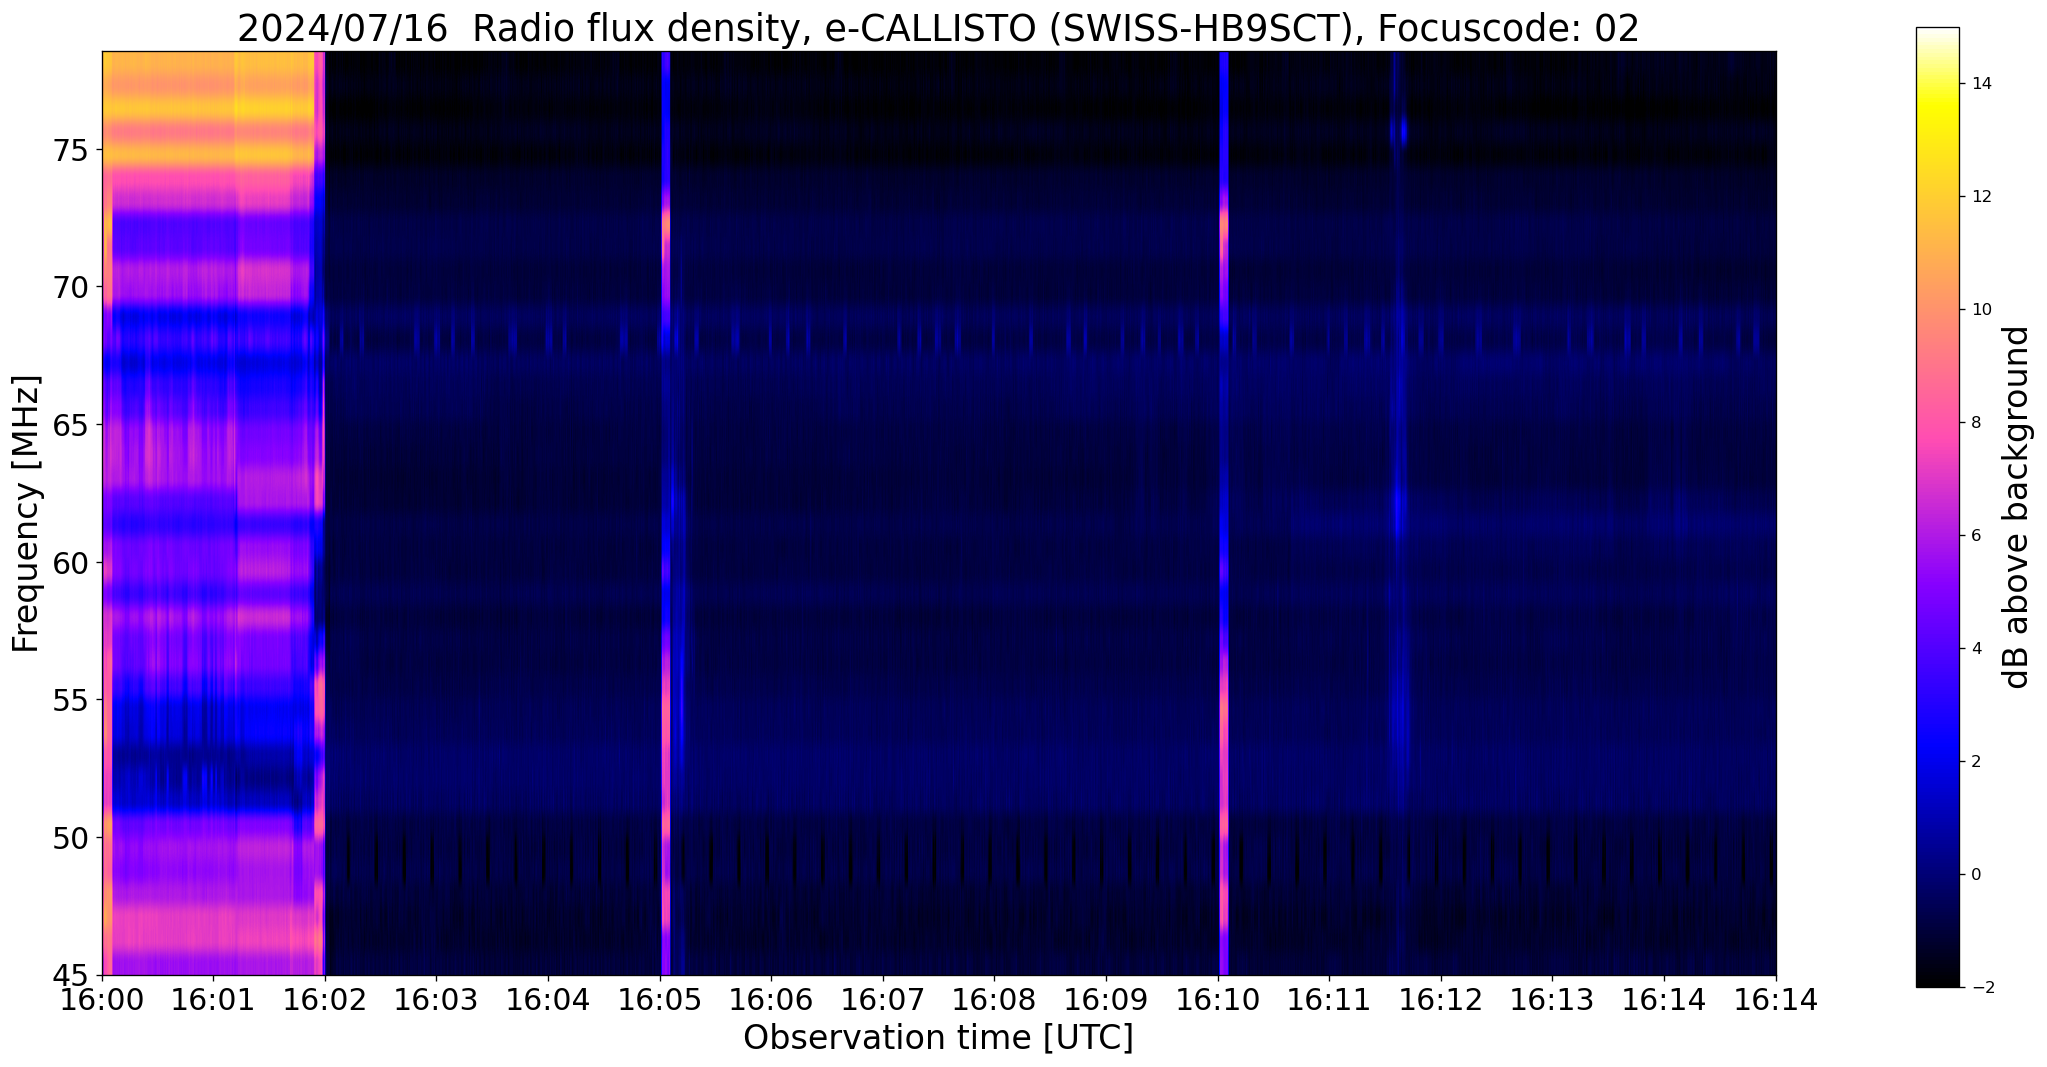Click the vertical burst stripe at 16:05
This screenshot has height=1067, width=2047.
click(x=665, y=513)
